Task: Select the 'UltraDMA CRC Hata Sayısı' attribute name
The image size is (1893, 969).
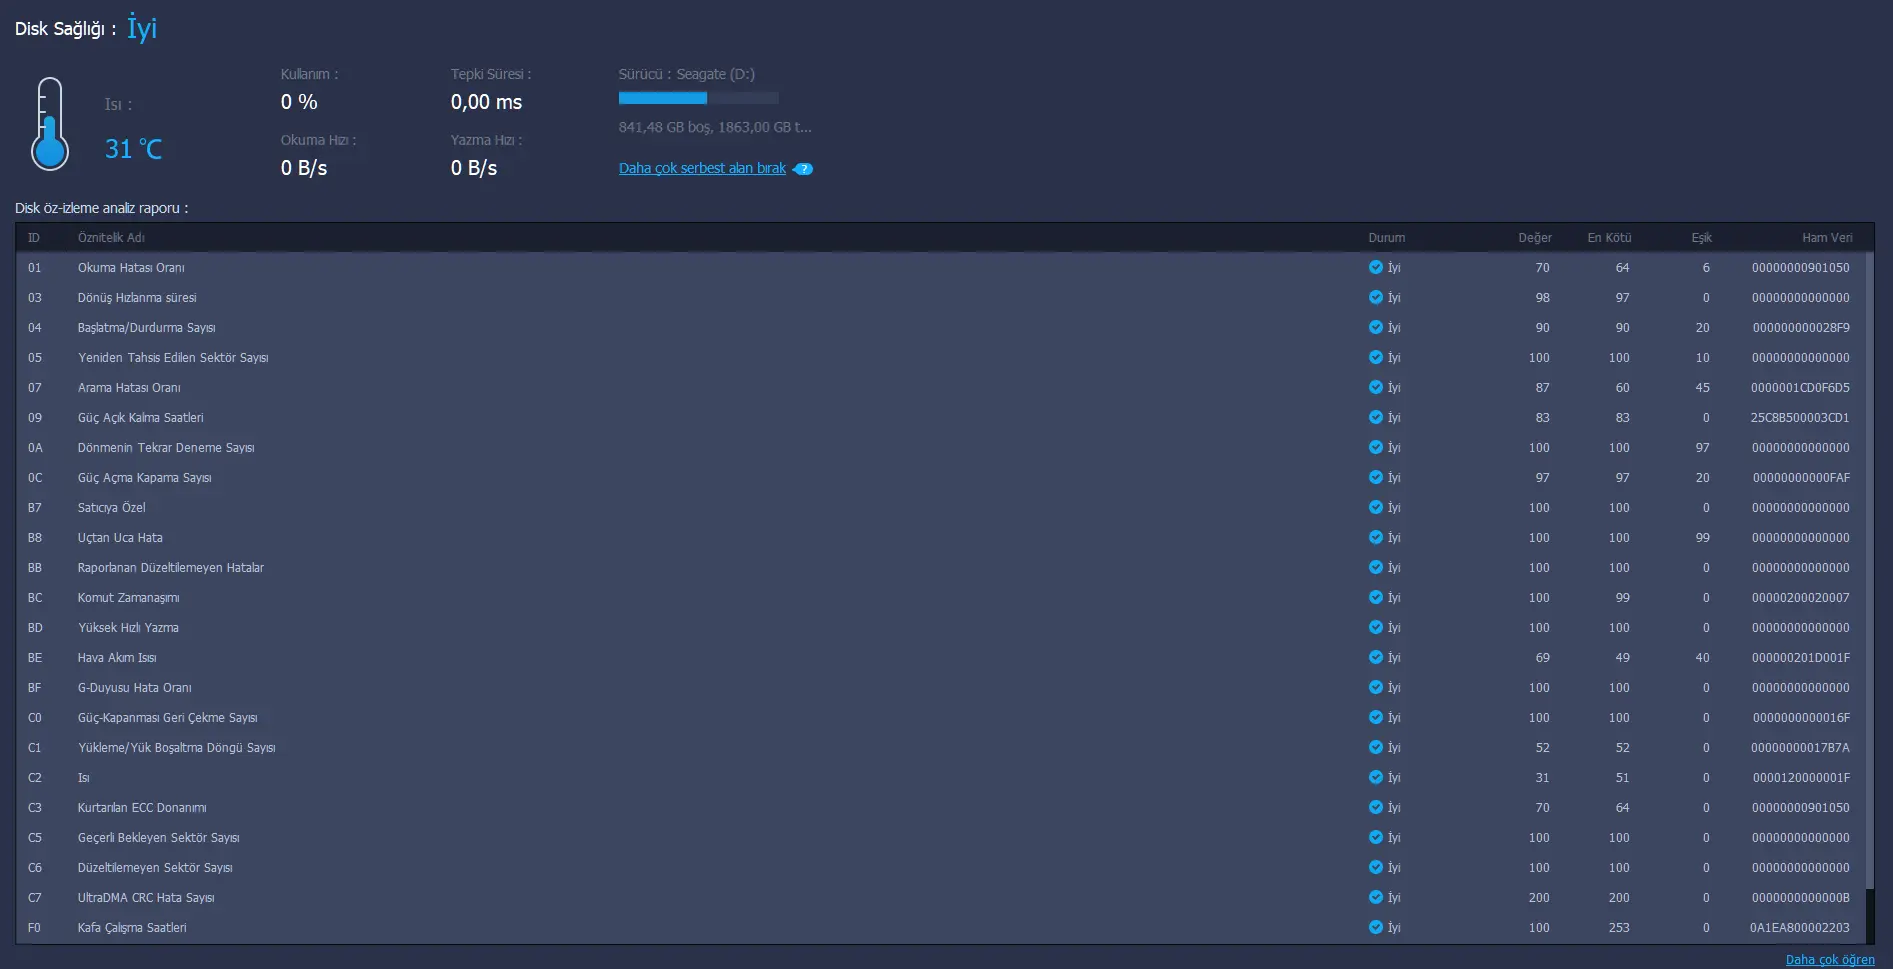Action: (146, 898)
